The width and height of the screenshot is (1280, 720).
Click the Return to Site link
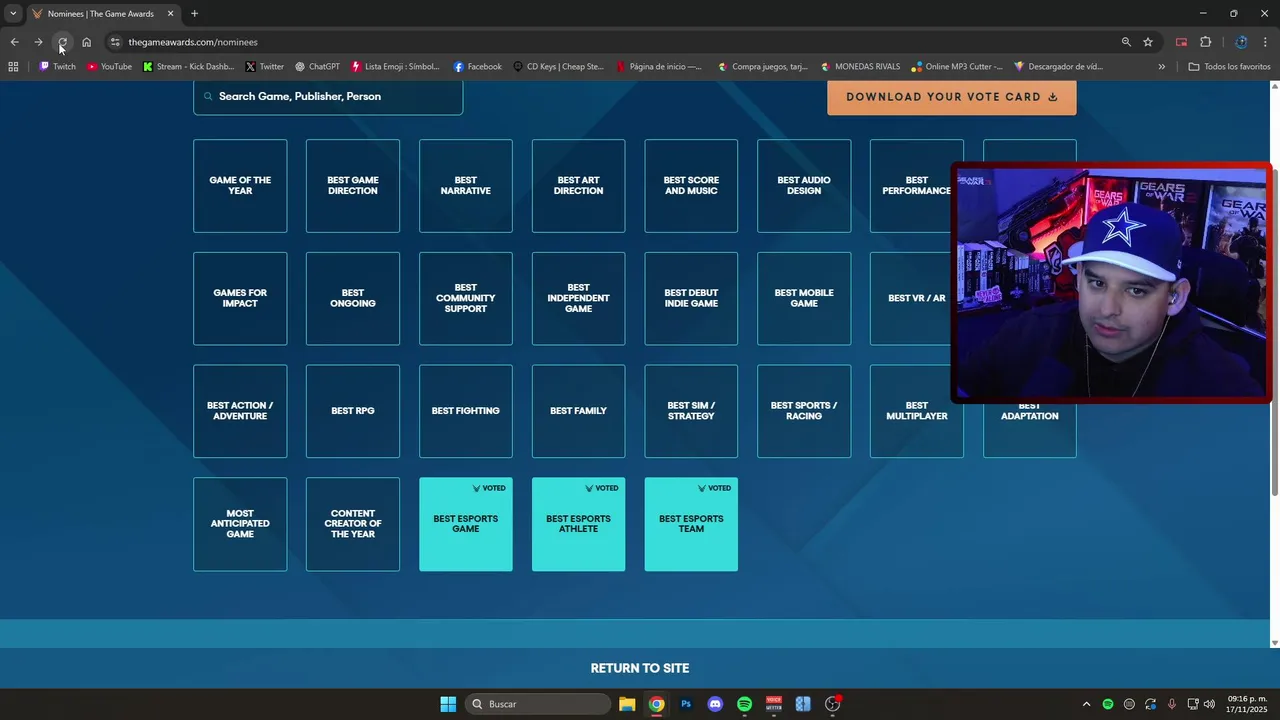(x=640, y=668)
